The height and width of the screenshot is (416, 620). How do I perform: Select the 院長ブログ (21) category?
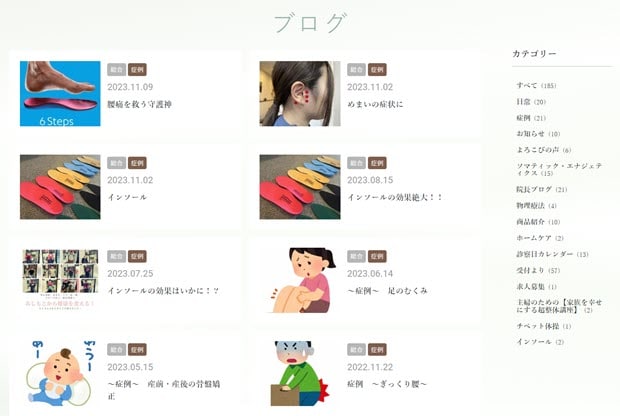[542, 189]
